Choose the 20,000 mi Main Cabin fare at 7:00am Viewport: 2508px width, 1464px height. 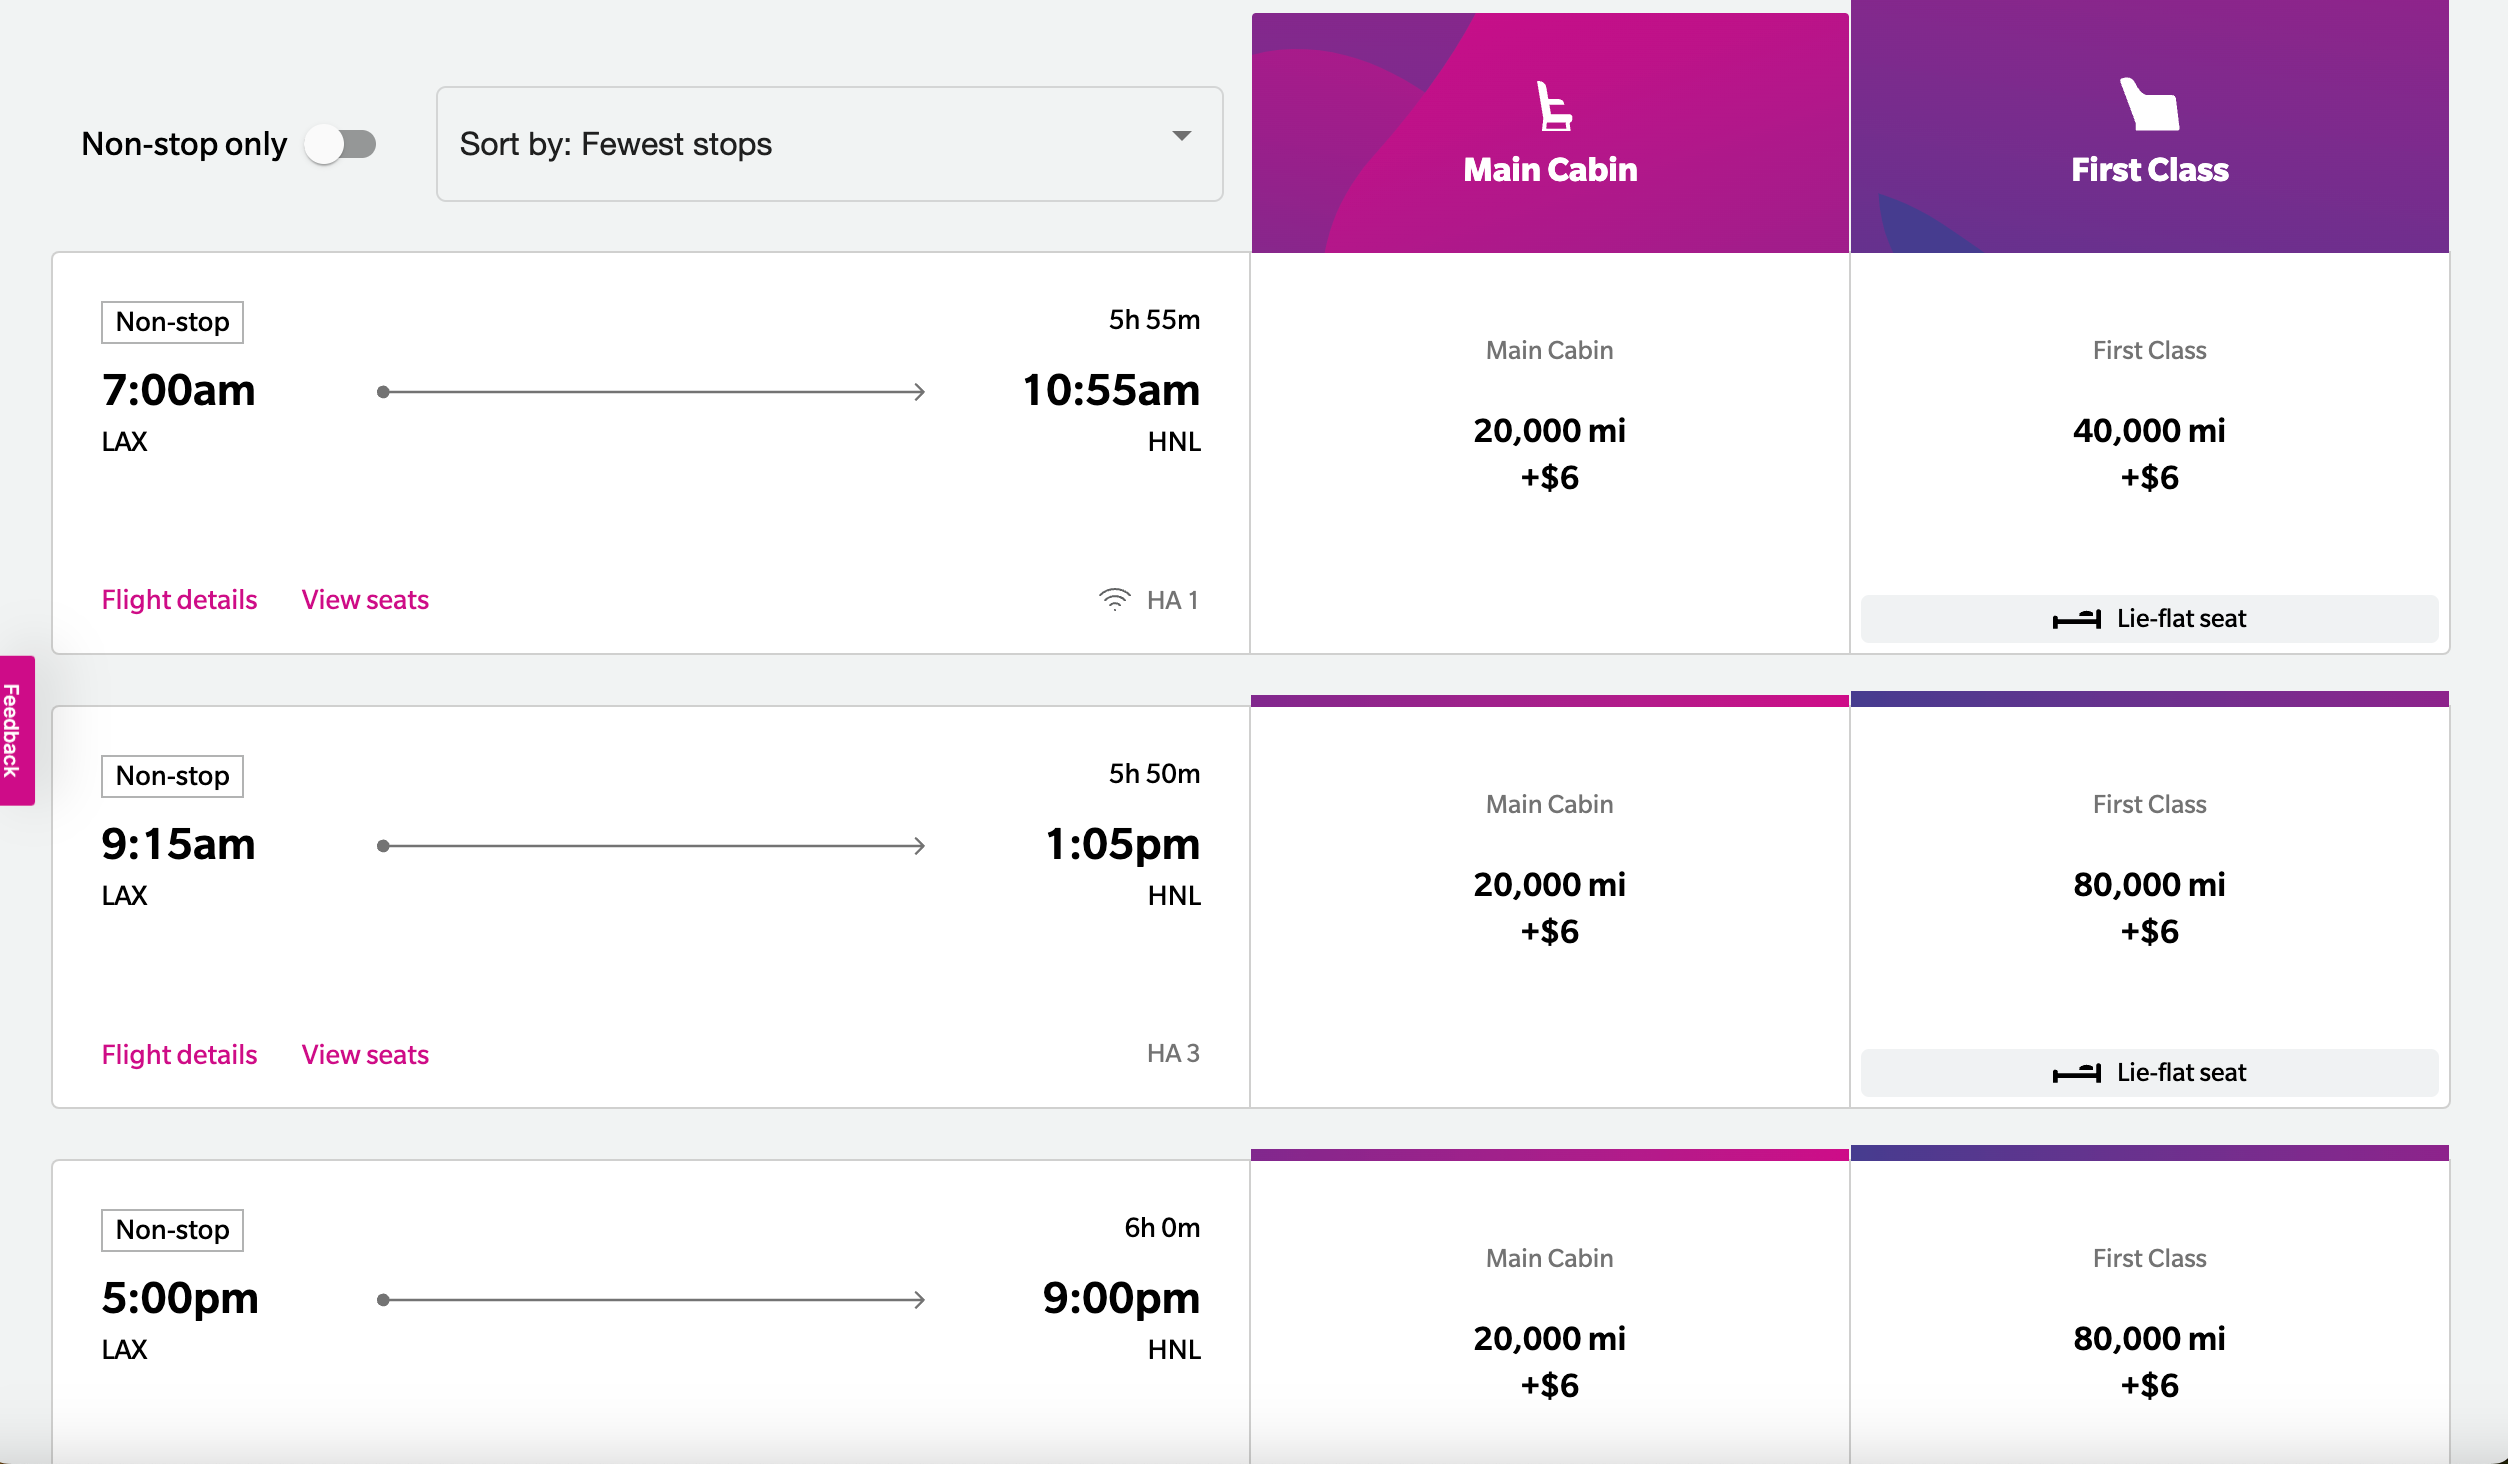coord(1549,453)
